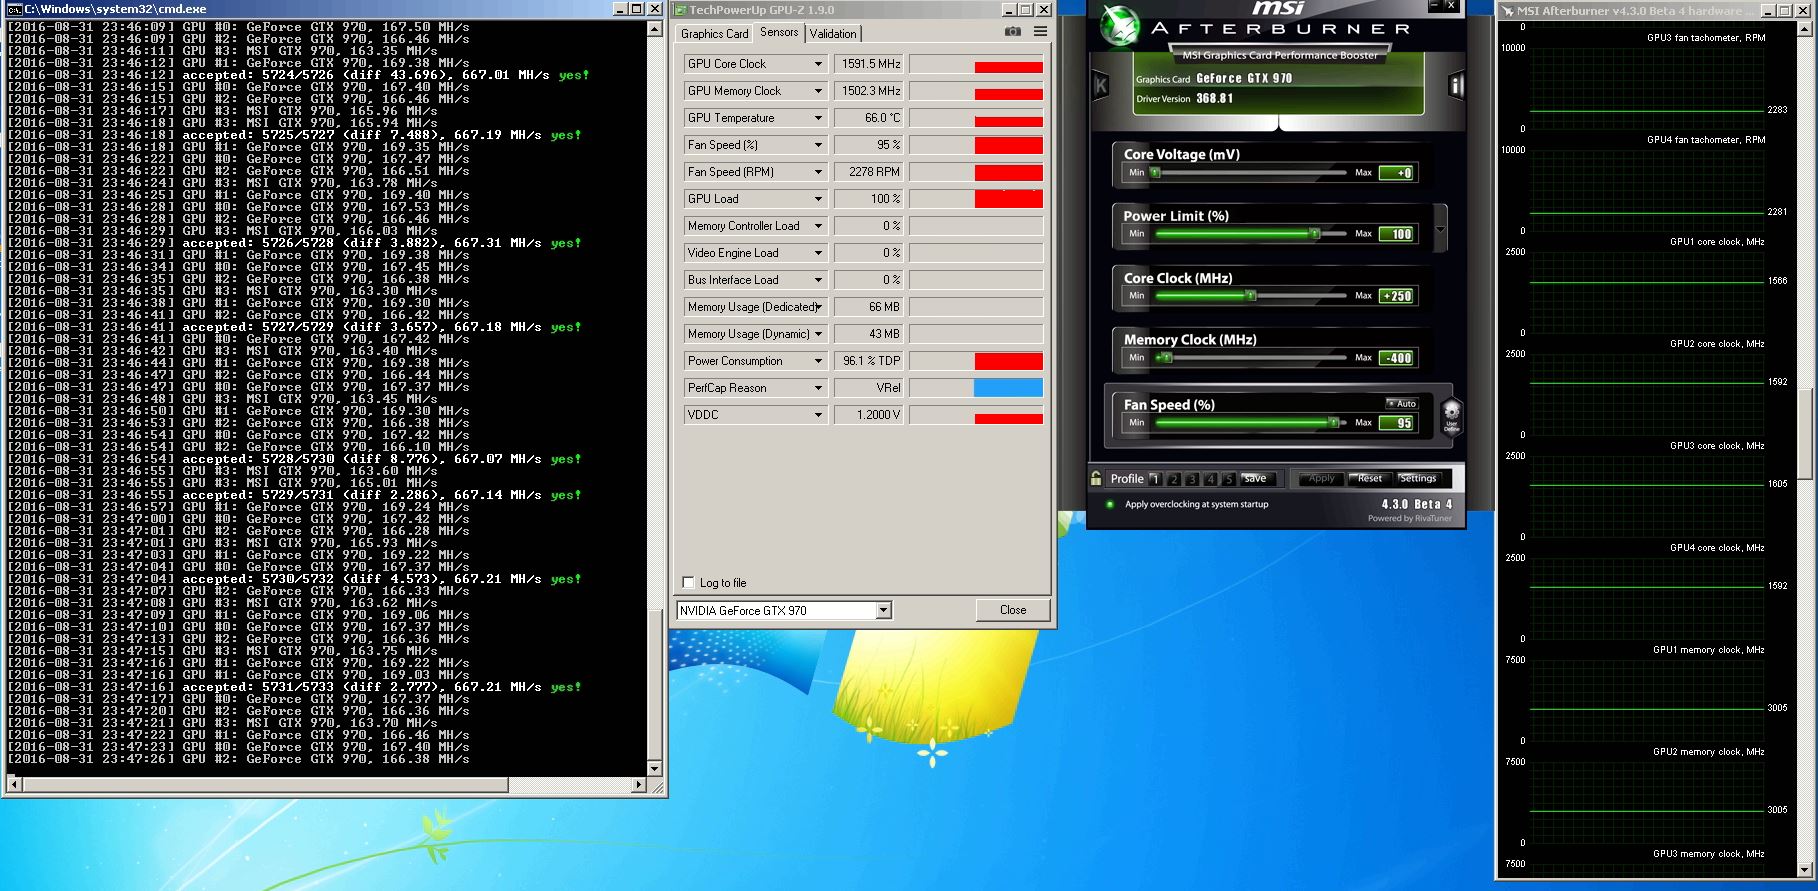Screen dimensions: 1818x891
Task: Open the GPU-Z hamburger menu
Action: click(x=1040, y=32)
